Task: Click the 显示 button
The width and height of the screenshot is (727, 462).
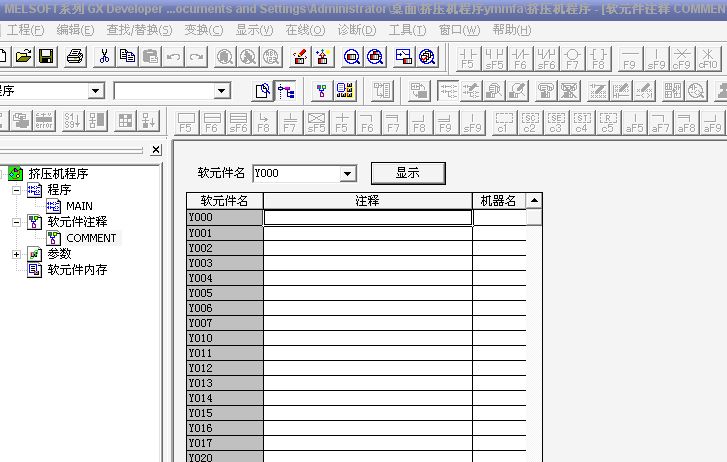Action: point(407,173)
